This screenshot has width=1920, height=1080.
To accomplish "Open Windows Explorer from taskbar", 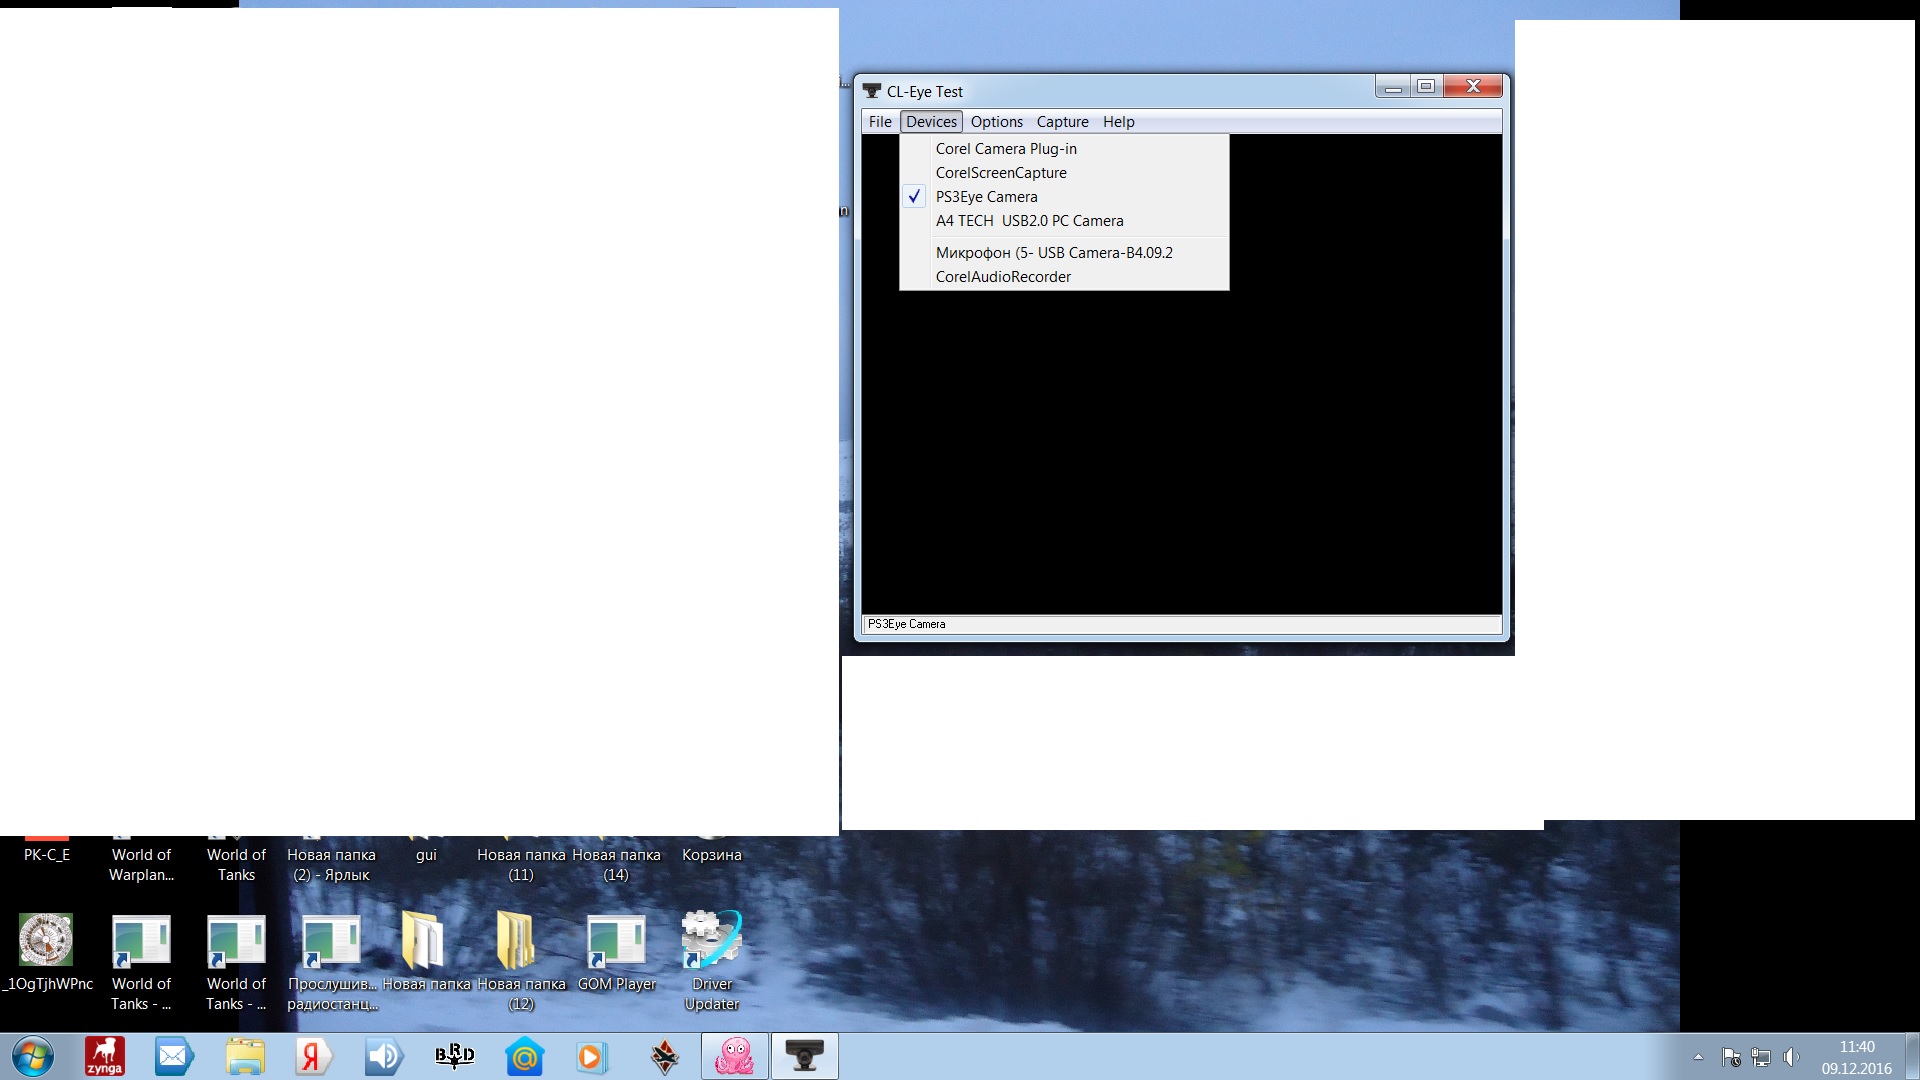I will click(245, 1057).
